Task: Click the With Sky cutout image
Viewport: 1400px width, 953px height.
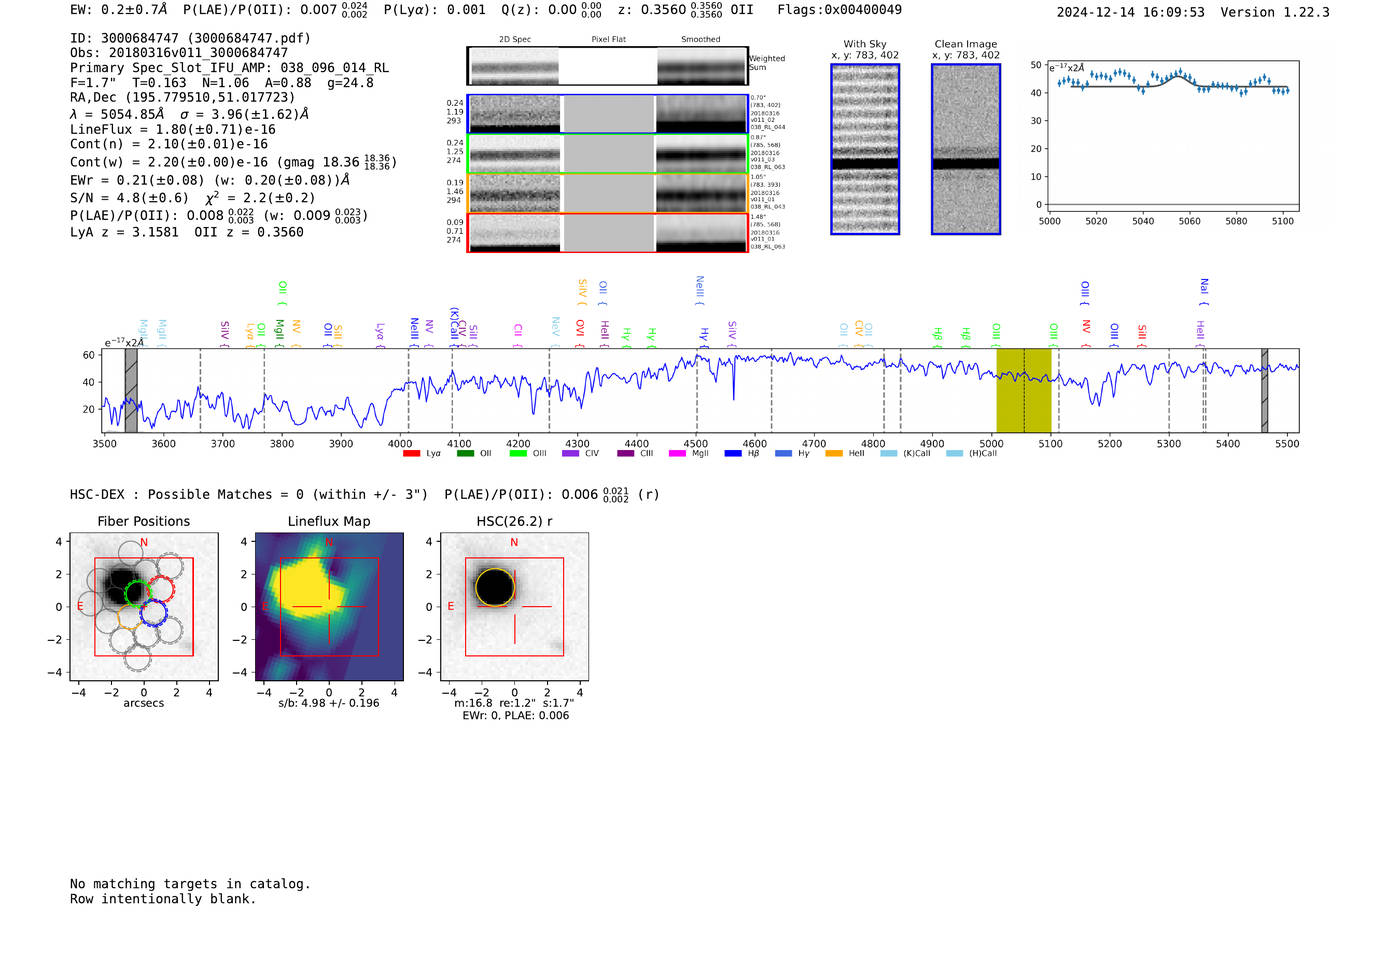Action: pyautogui.click(x=865, y=149)
